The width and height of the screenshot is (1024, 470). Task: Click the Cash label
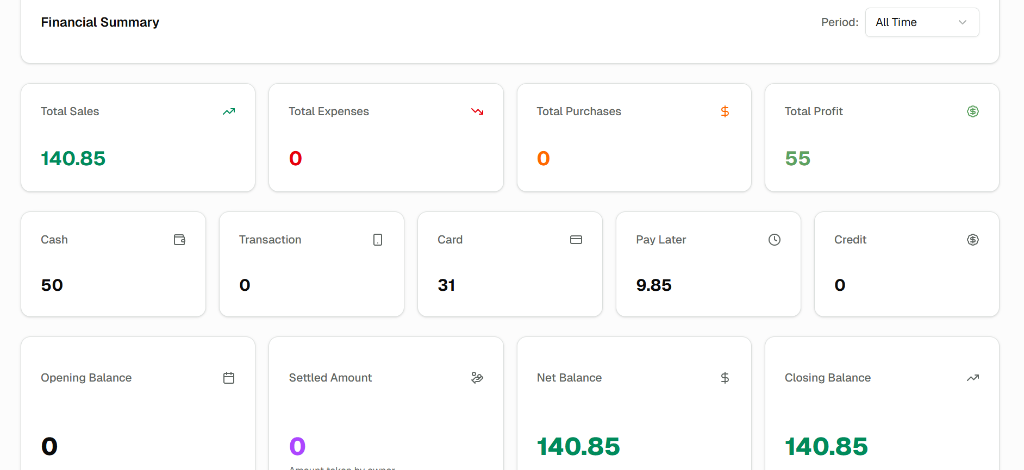click(54, 240)
